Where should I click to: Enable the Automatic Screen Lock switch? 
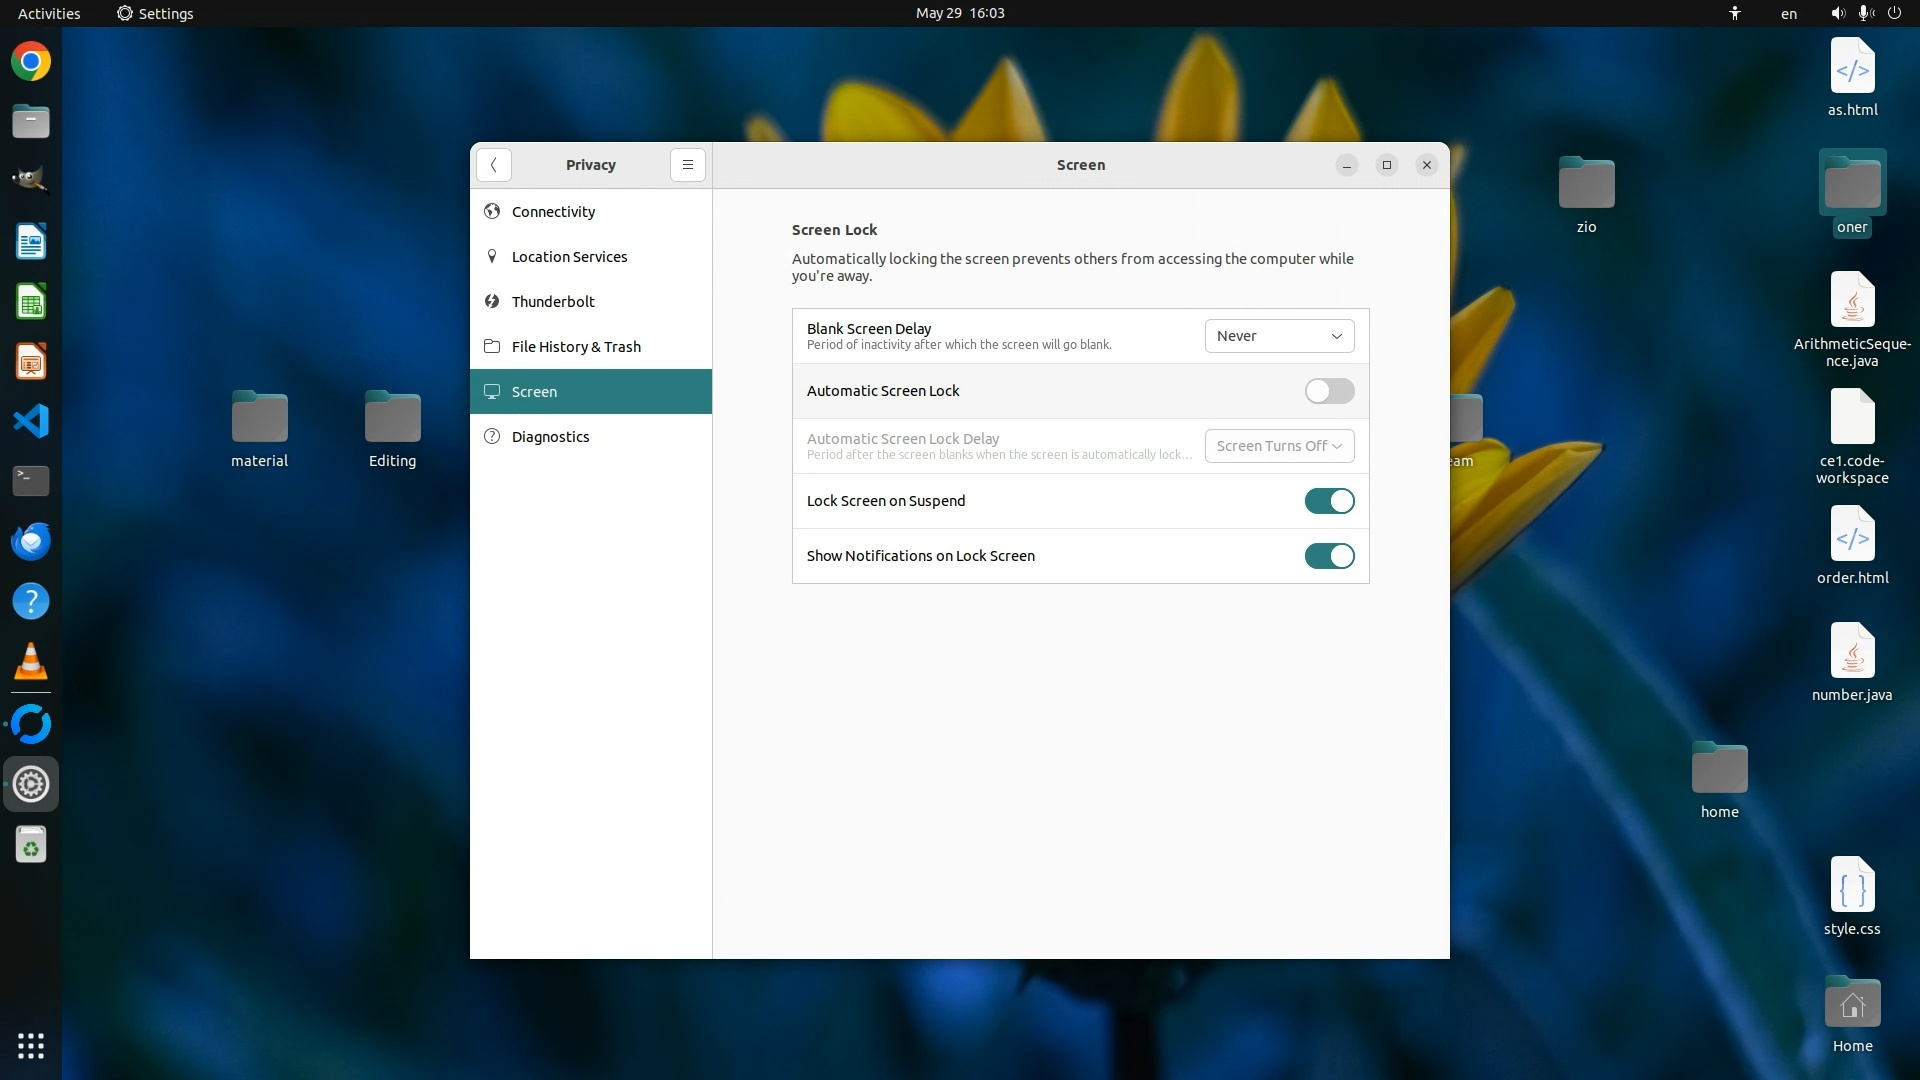(x=1329, y=391)
